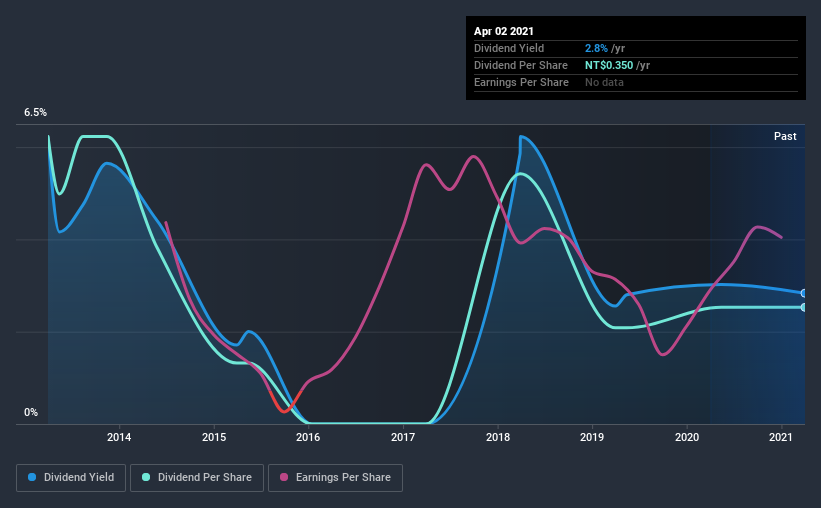Click the teal Dividend Per Share endpoint marker
The width and height of the screenshot is (821, 508).
pyautogui.click(x=804, y=307)
